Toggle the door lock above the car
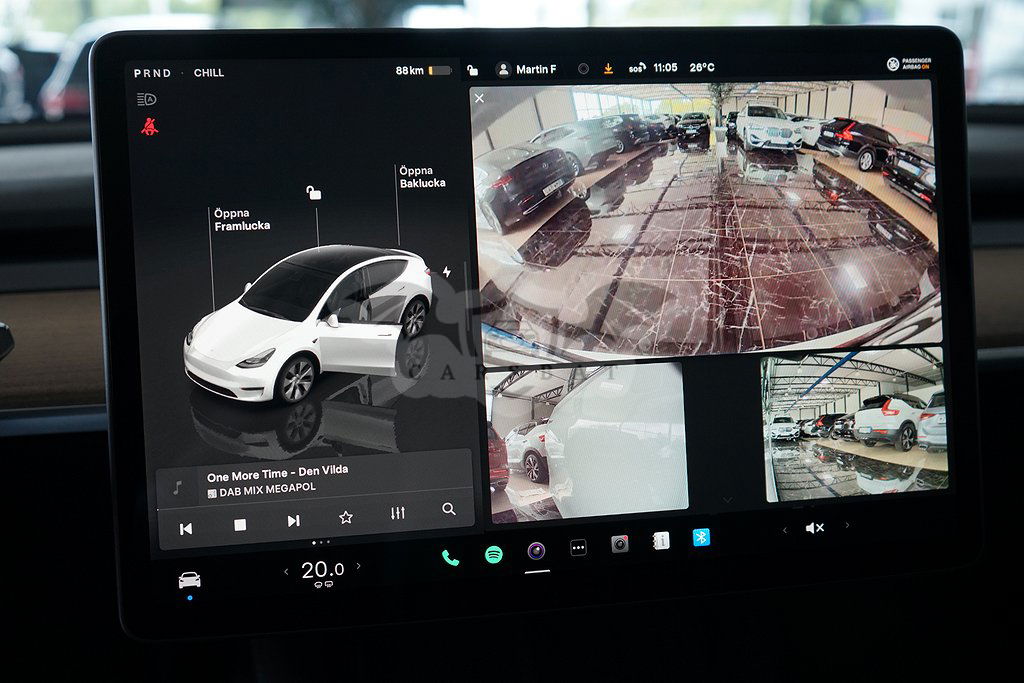The image size is (1024, 683). click(x=314, y=193)
